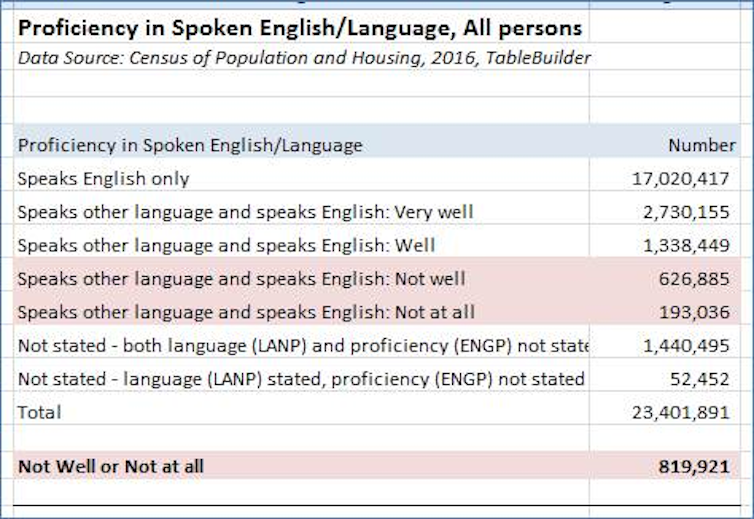The image size is (754, 519).
Task: Click the highlighted value 626,885
Action: [x=695, y=279]
